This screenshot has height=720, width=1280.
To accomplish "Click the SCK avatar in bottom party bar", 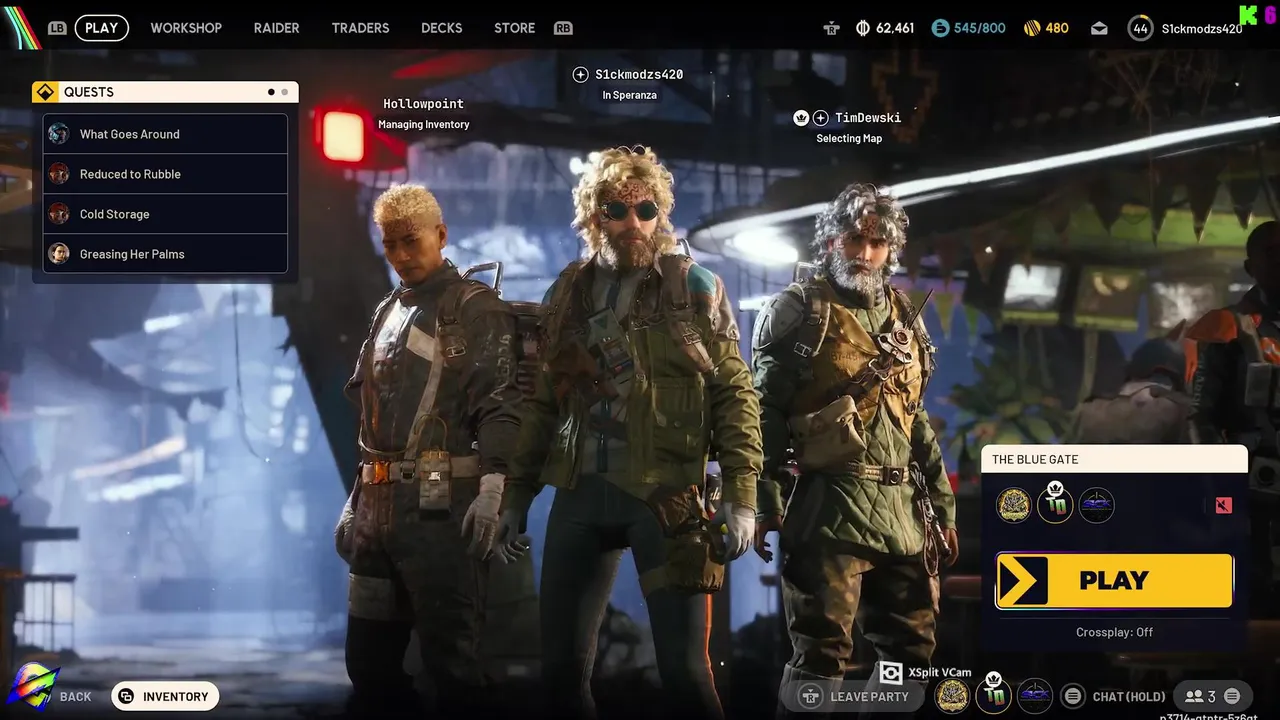I will point(1034,696).
